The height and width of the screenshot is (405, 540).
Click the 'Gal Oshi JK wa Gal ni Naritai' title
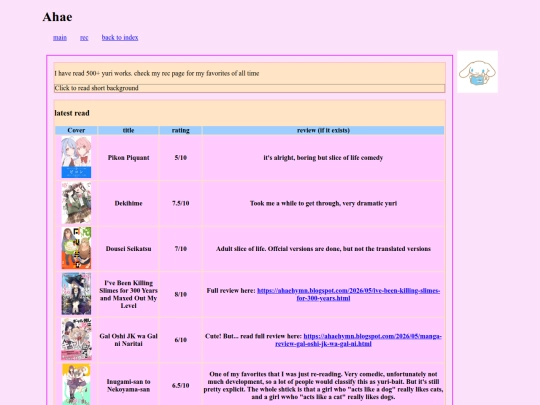128,340
